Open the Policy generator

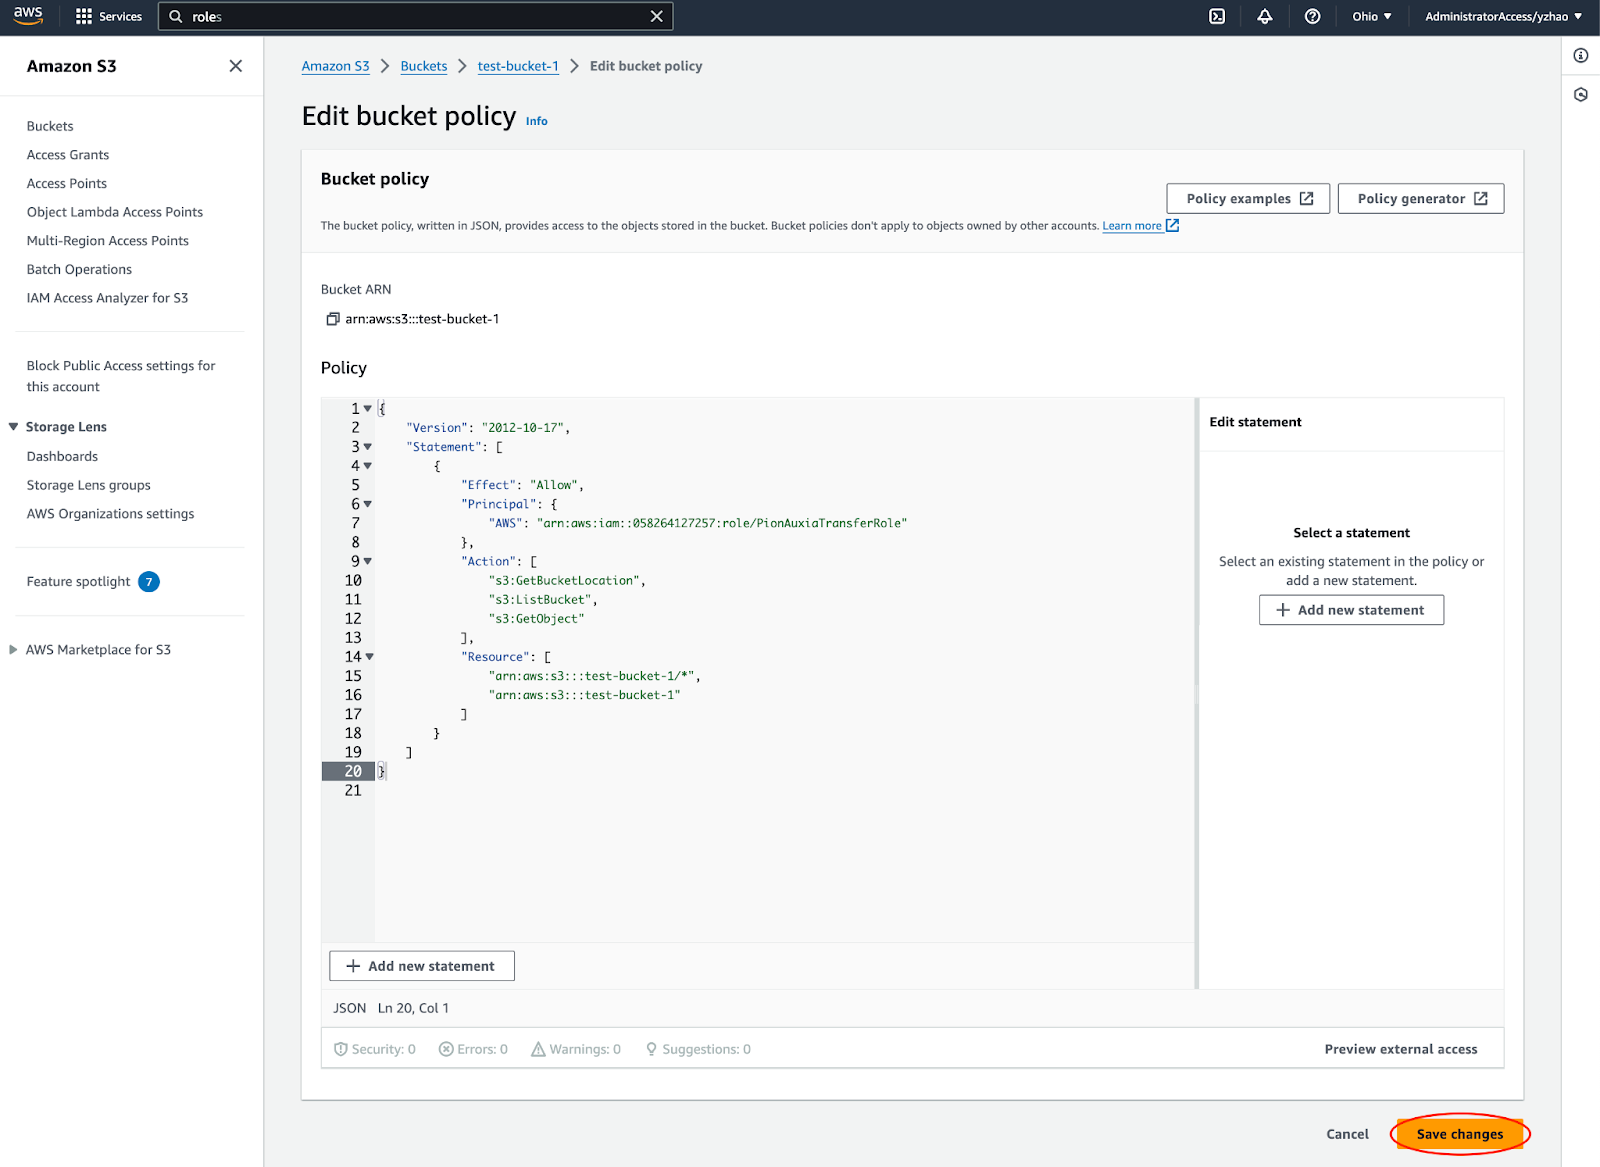(x=1421, y=199)
